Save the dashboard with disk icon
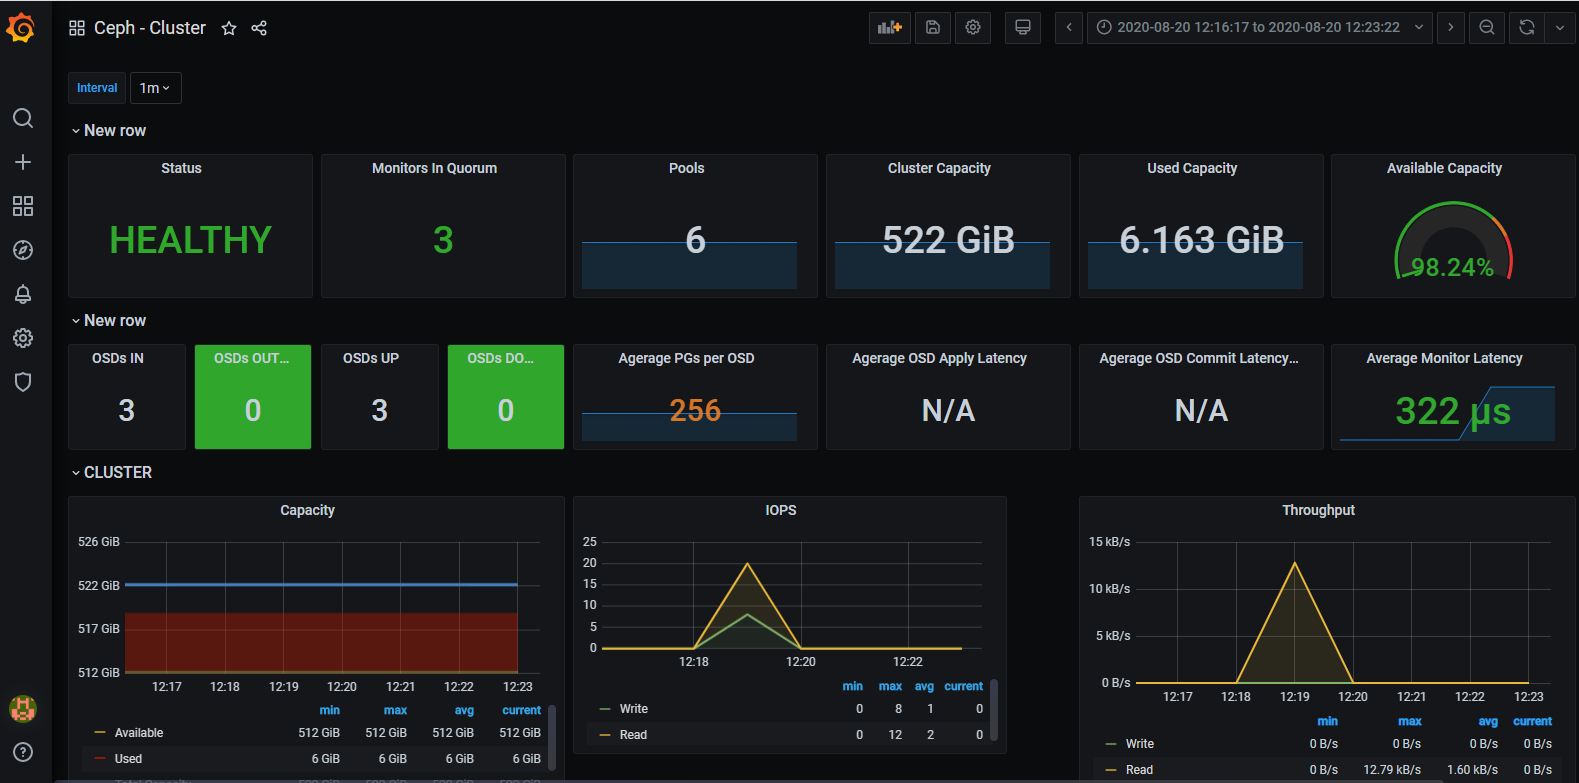 pyautogui.click(x=933, y=28)
